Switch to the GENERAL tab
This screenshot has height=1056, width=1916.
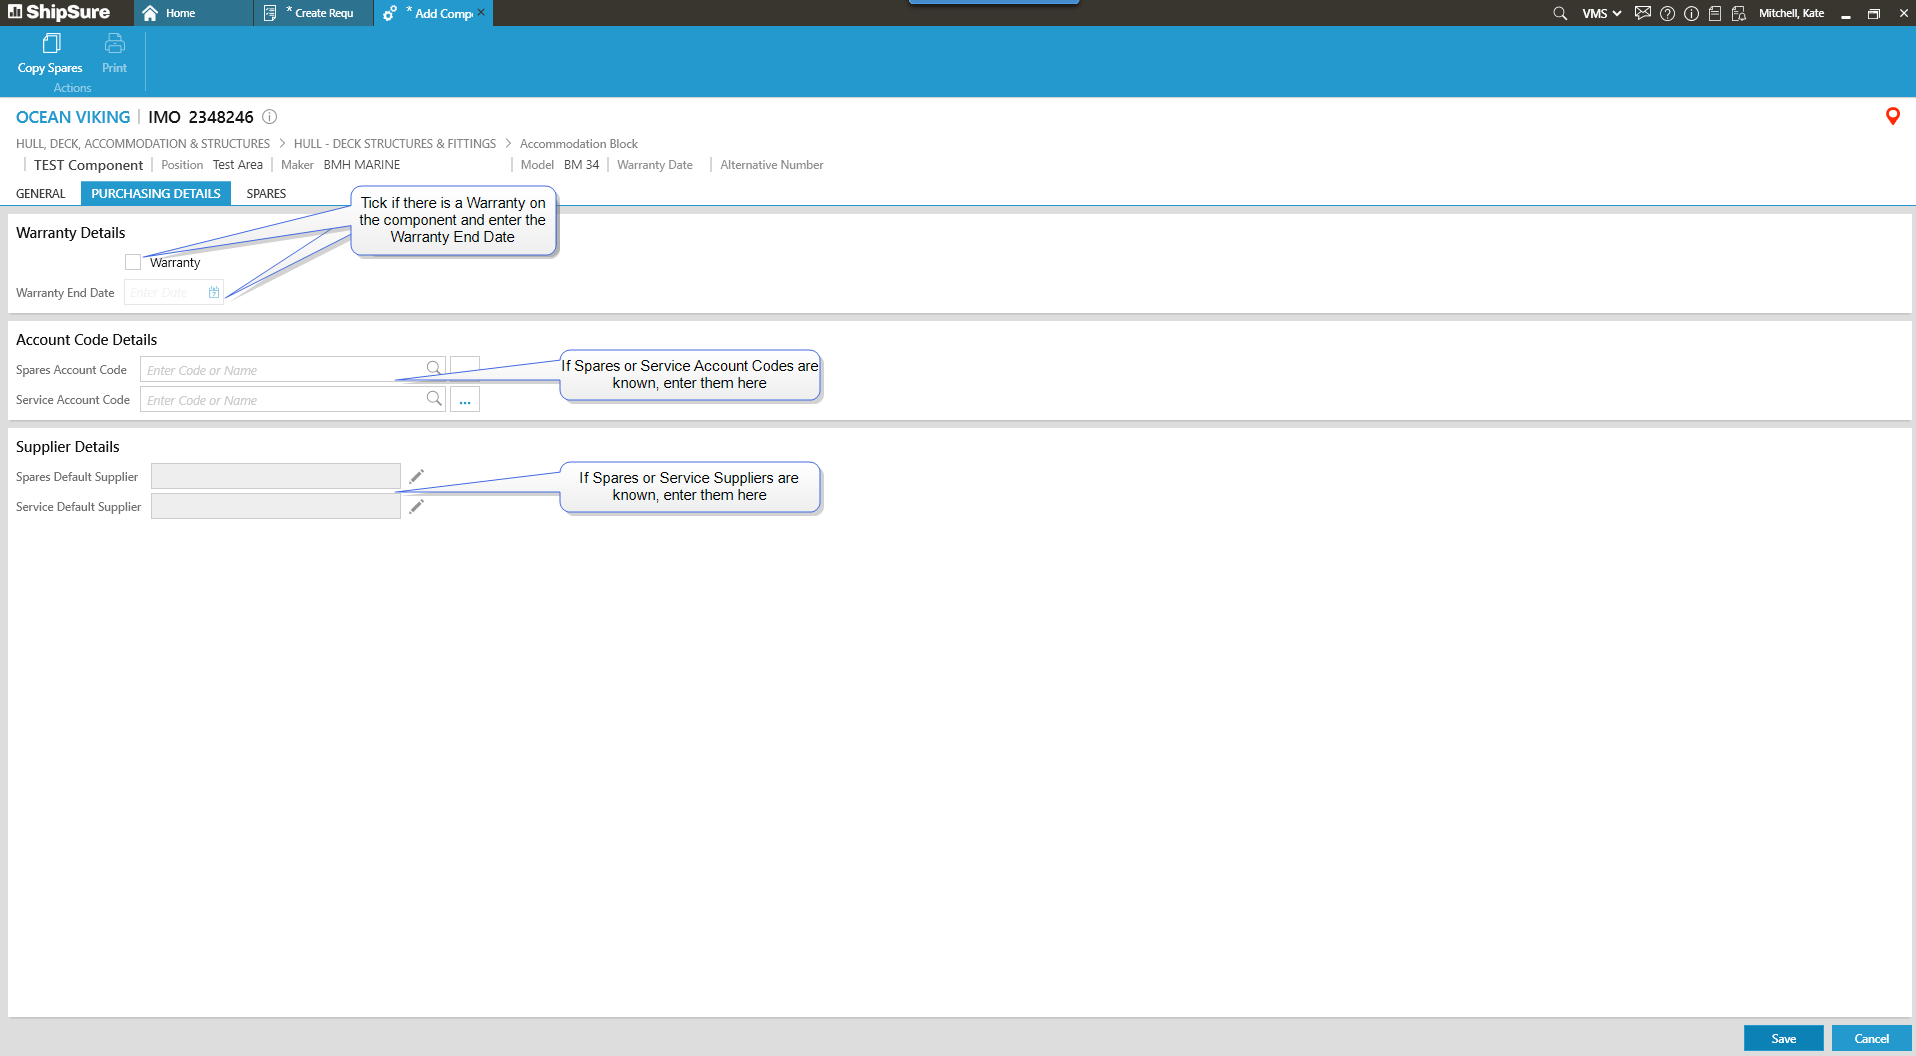click(41, 193)
